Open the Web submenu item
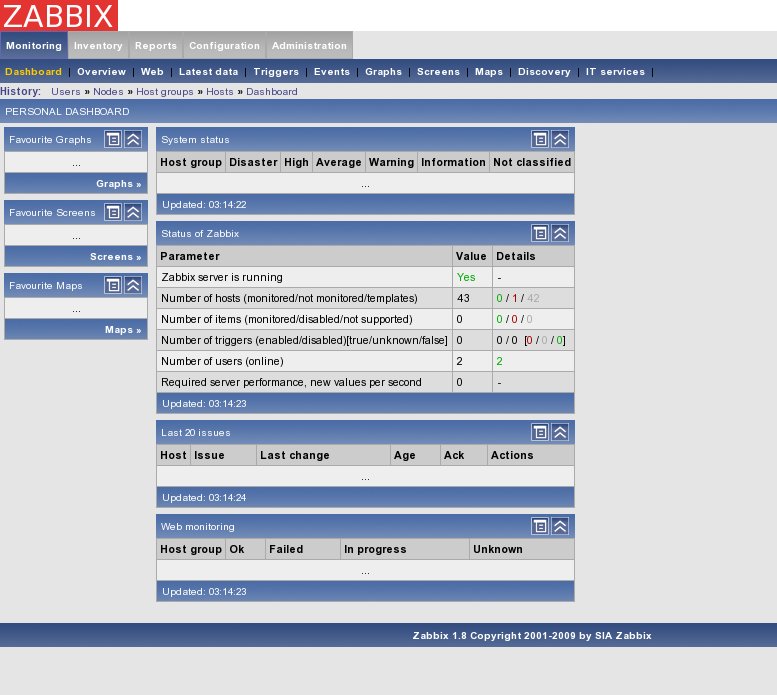Image resolution: width=777 pixels, height=695 pixels. (x=152, y=71)
